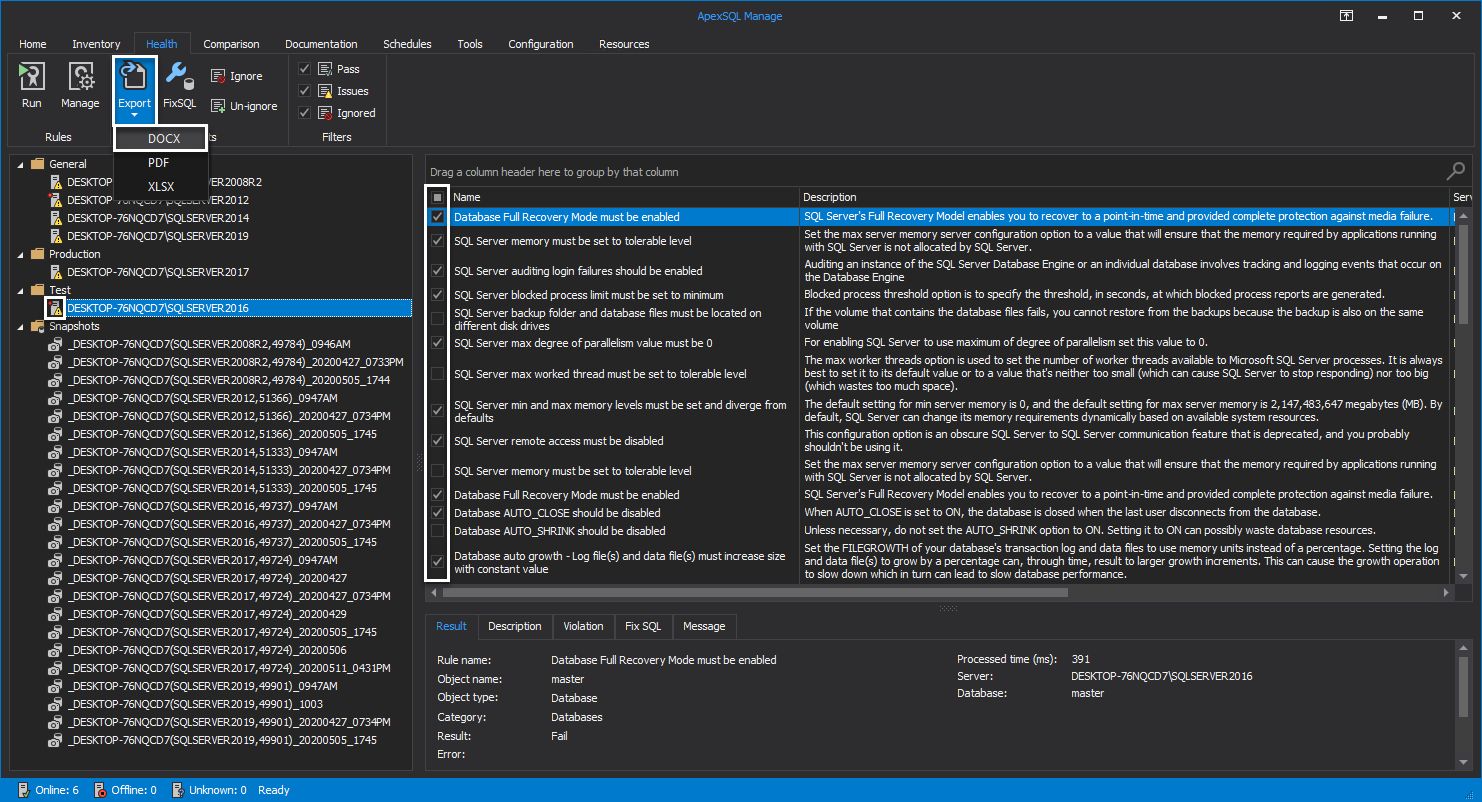Click server icon next to SQLSERVER2017
The image size is (1482, 802).
point(56,272)
